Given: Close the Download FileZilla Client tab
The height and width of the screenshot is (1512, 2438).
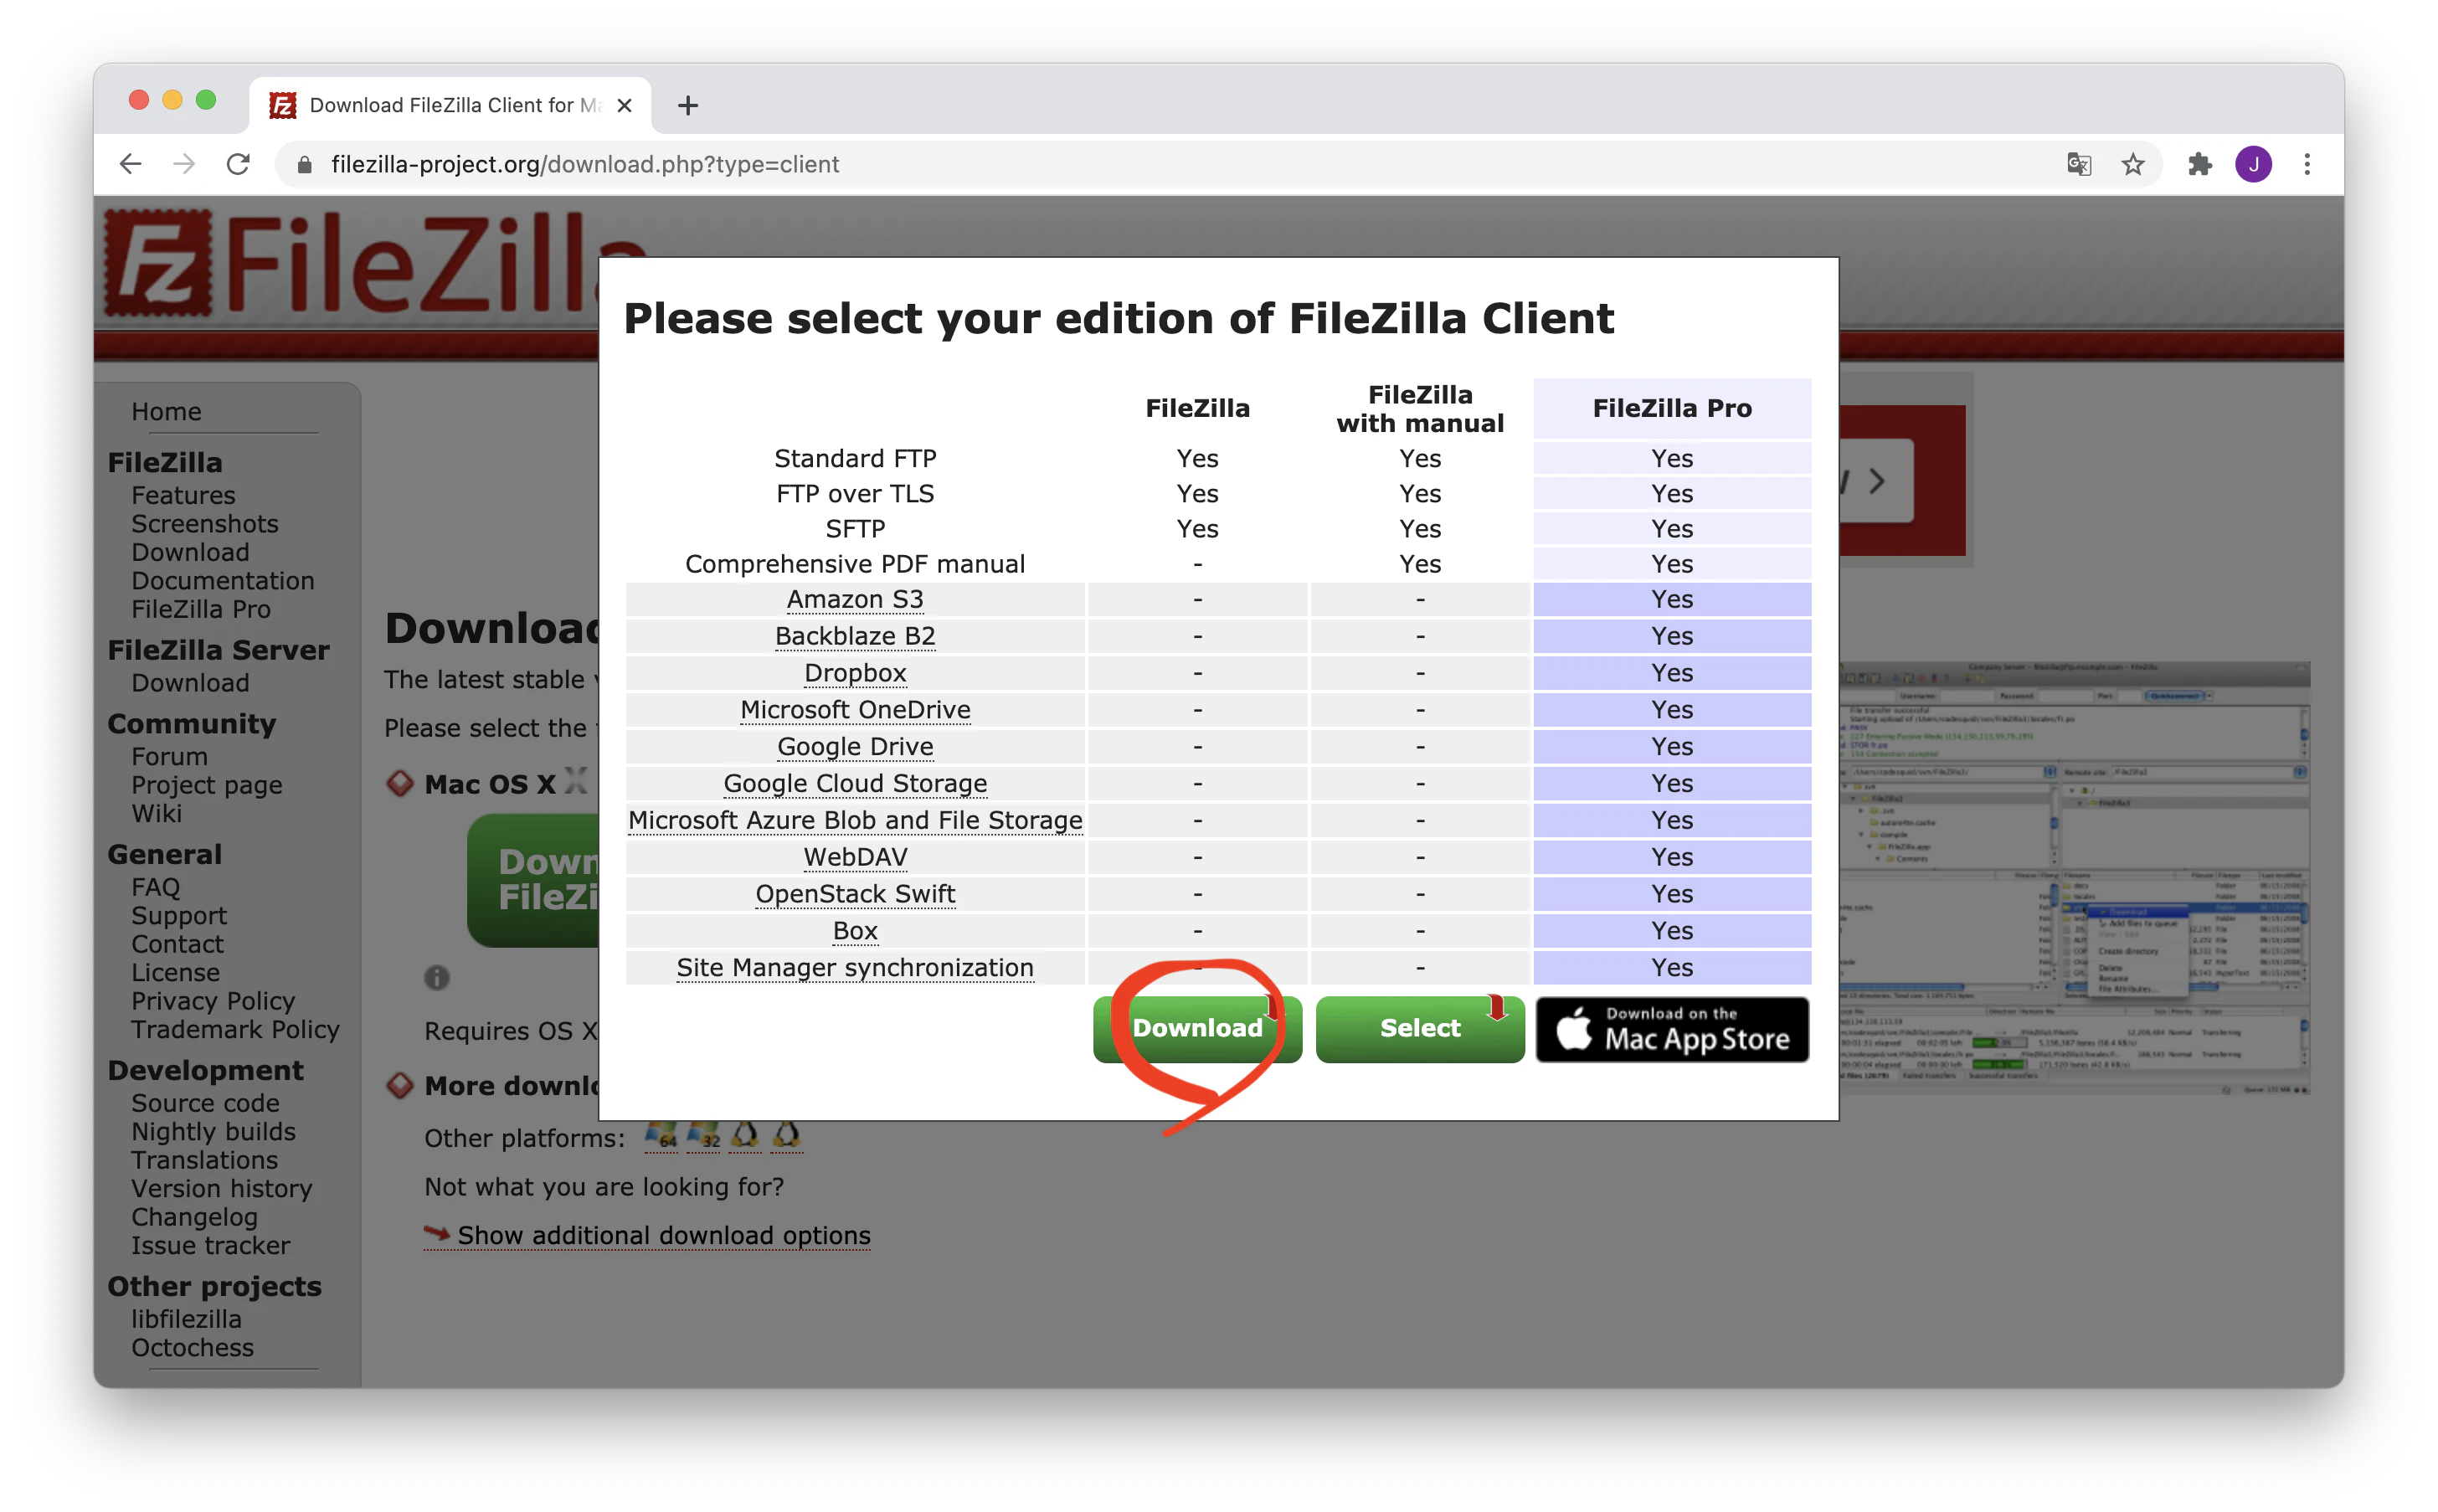Looking at the screenshot, I should pyautogui.click(x=625, y=105).
